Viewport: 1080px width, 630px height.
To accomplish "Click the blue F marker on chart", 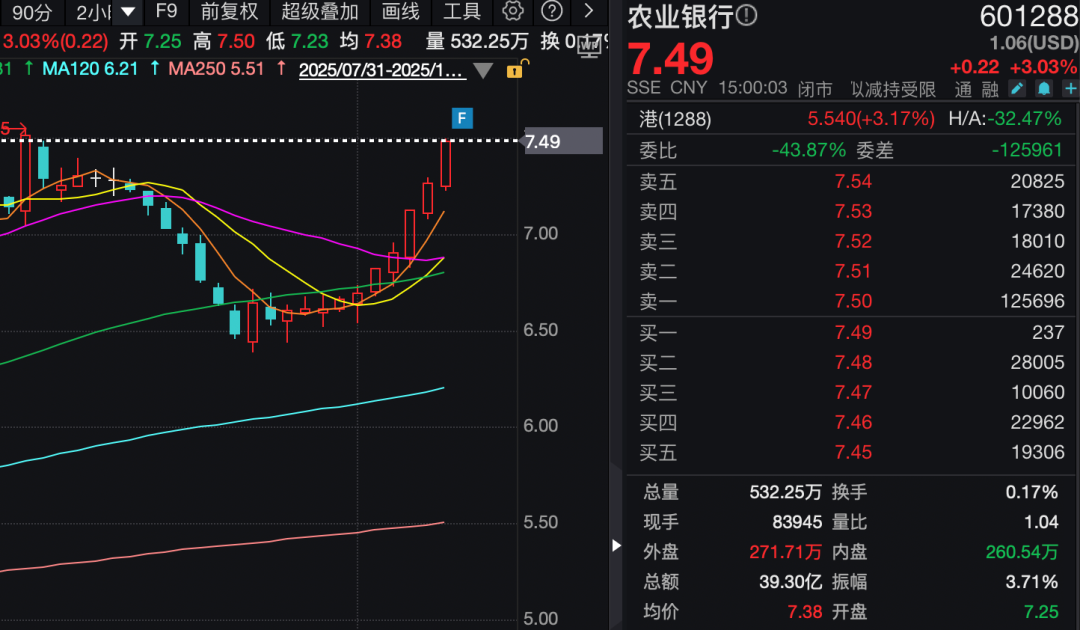I will click(462, 118).
